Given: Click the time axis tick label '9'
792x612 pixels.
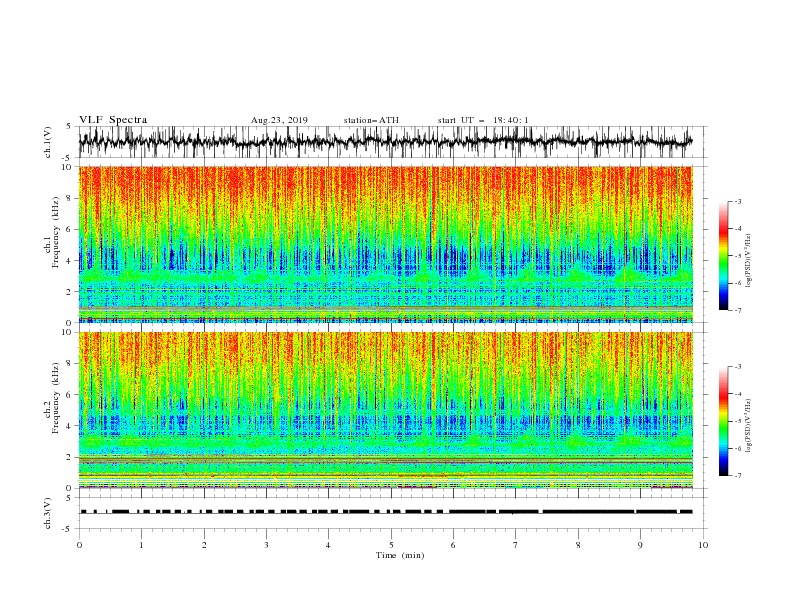Looking at the screenshot, I should [x=640, y=545].
